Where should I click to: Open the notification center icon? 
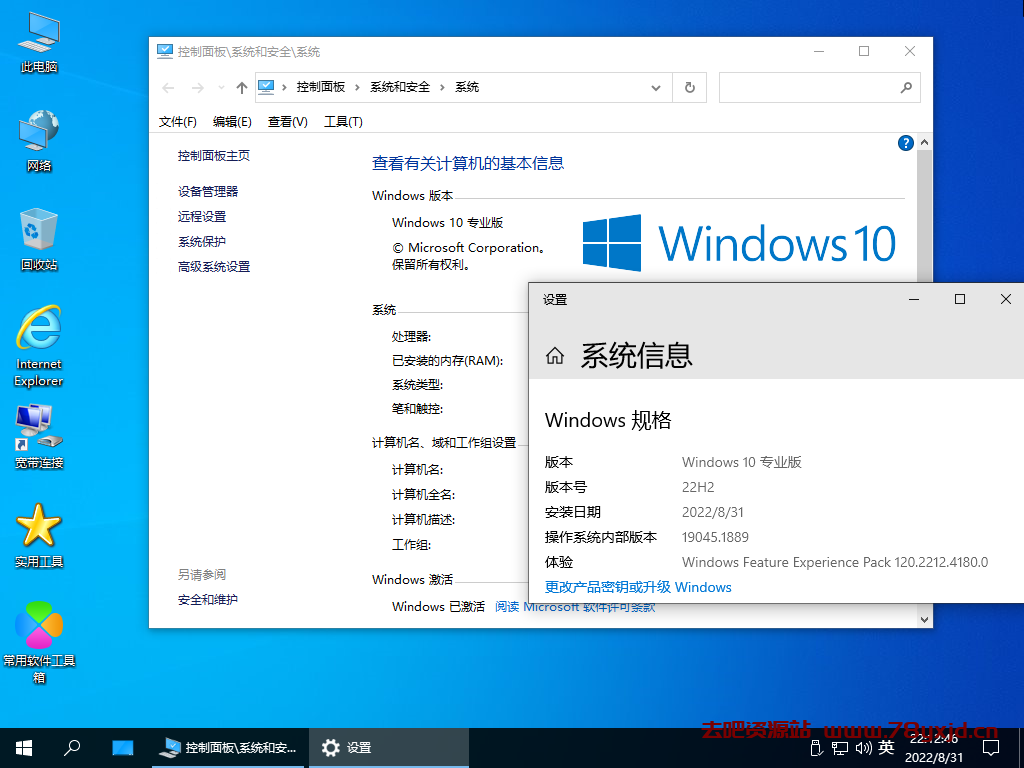991,748
